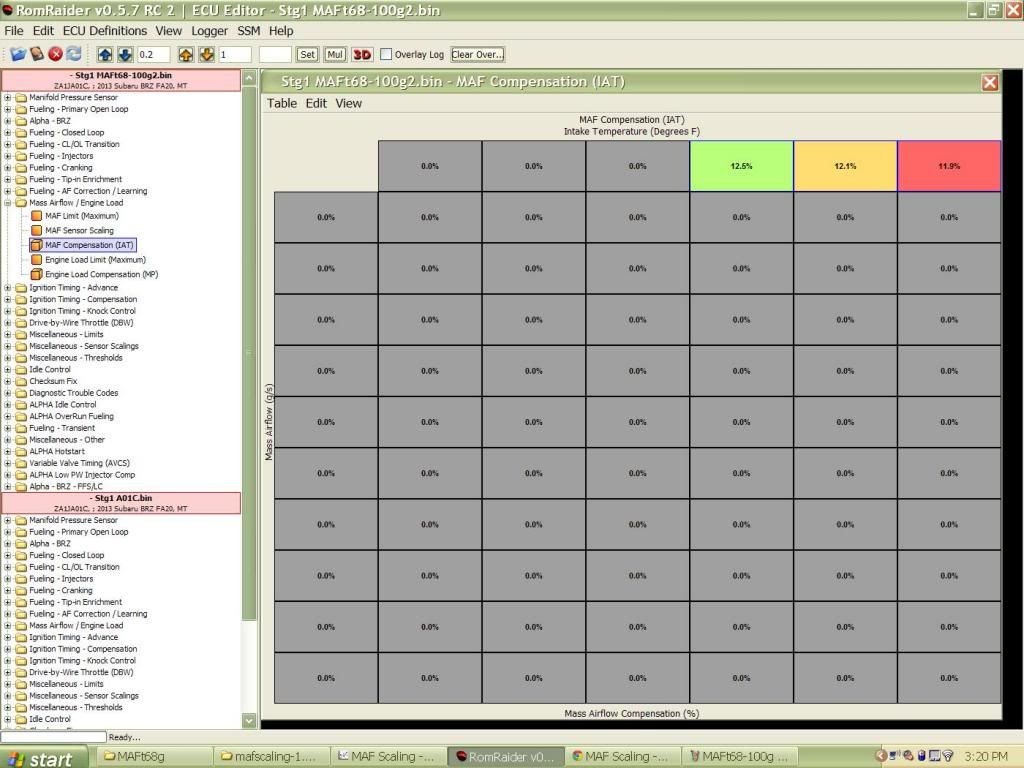
Task: Open the 3D graph view button
Action: click(362, 54)
